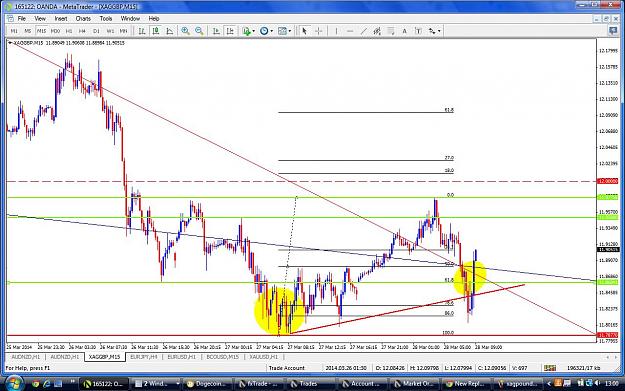The height and width of the screenshot is (391, 625).
Task: Open the View menu
Action: (40, 18)
